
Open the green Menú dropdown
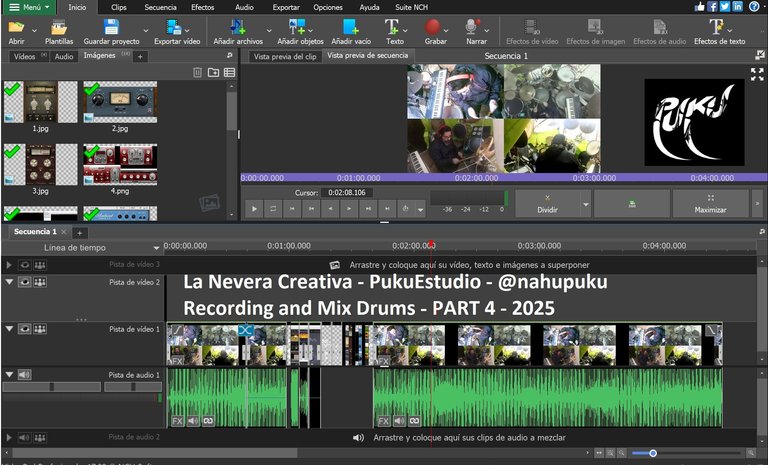(x=29, y=7)
